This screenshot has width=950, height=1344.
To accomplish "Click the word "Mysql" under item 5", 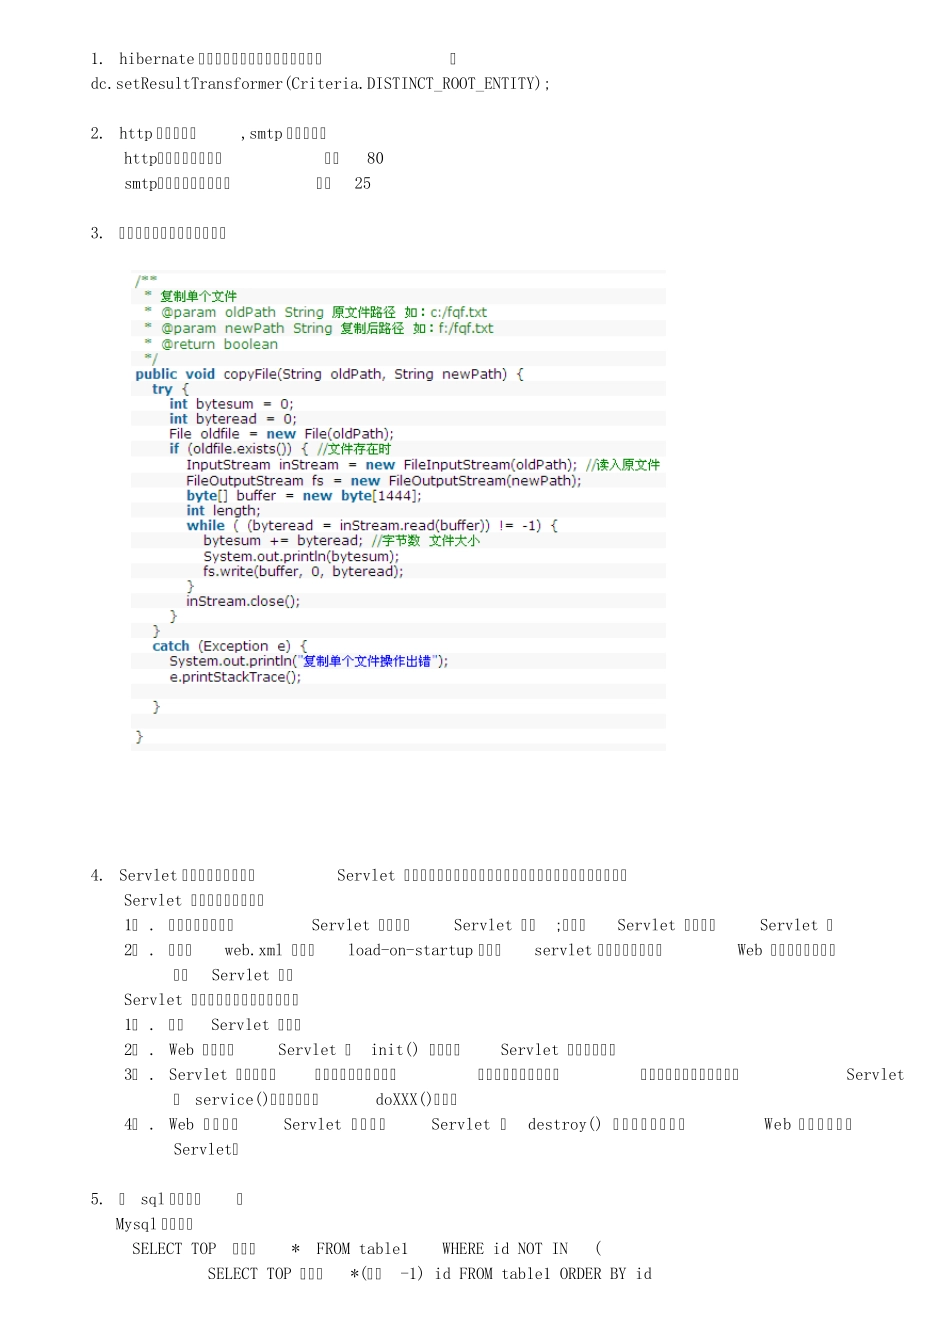I will [x=136, y=1225].
